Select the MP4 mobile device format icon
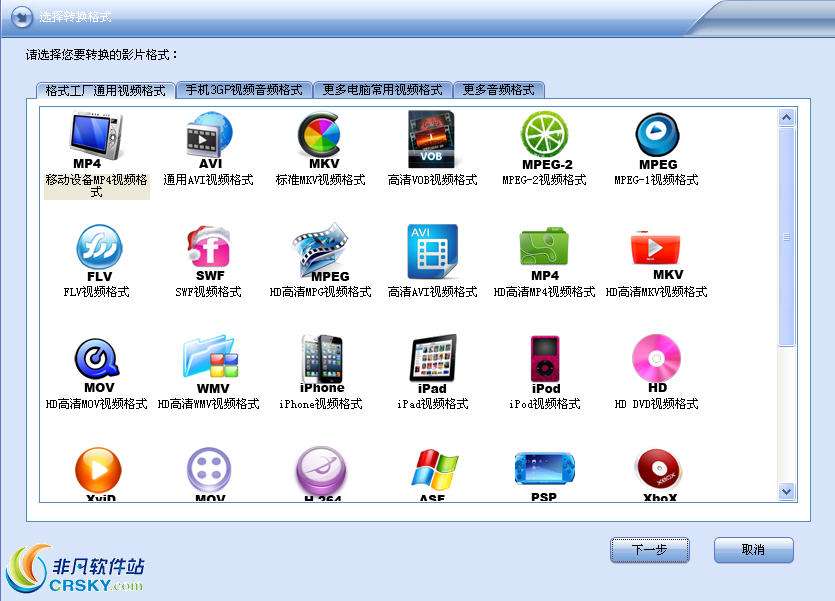Screen dimensions: 835x601 pos(96,140)
